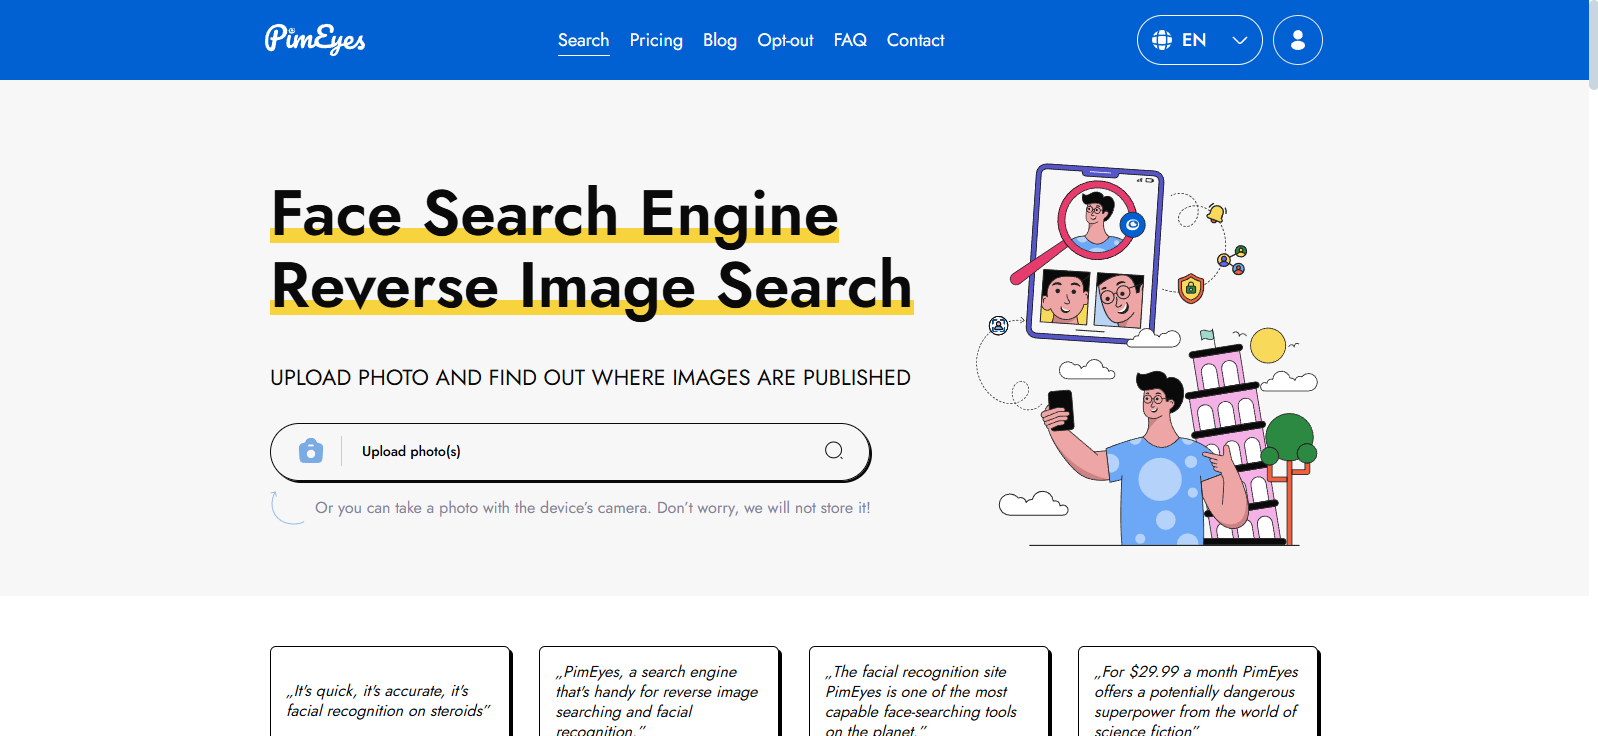Click the blue camera upload icon
The image size is (1598, 736).
click(x=311, y=451)
